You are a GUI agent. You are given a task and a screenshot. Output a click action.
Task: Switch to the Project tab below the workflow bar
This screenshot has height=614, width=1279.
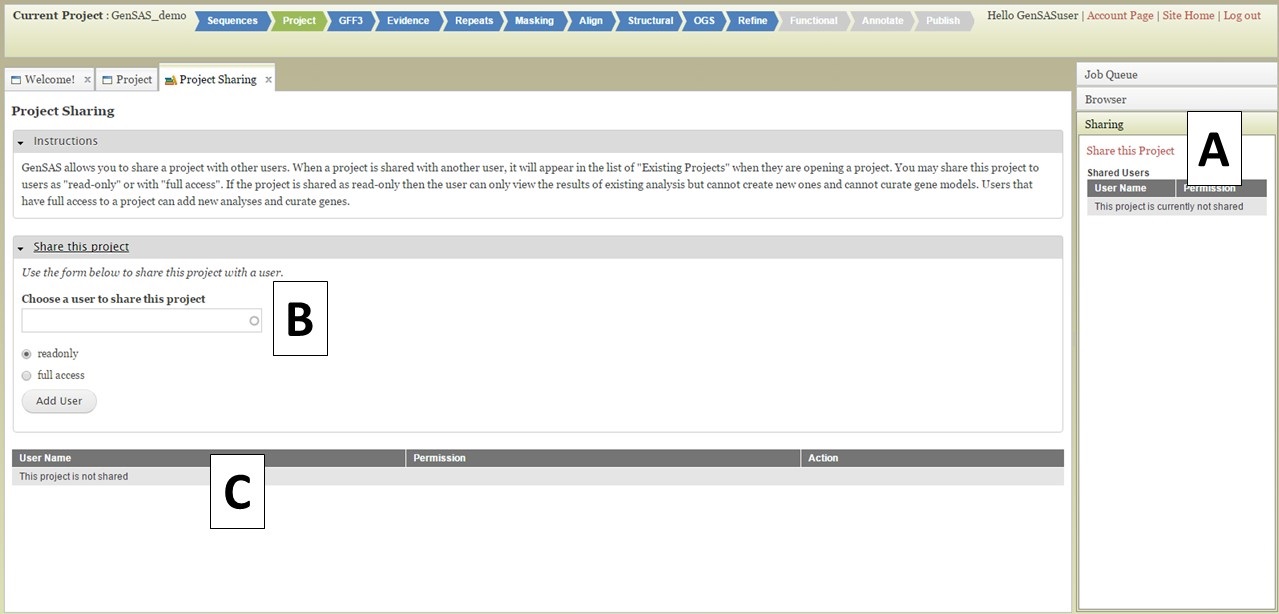point(127,80)
